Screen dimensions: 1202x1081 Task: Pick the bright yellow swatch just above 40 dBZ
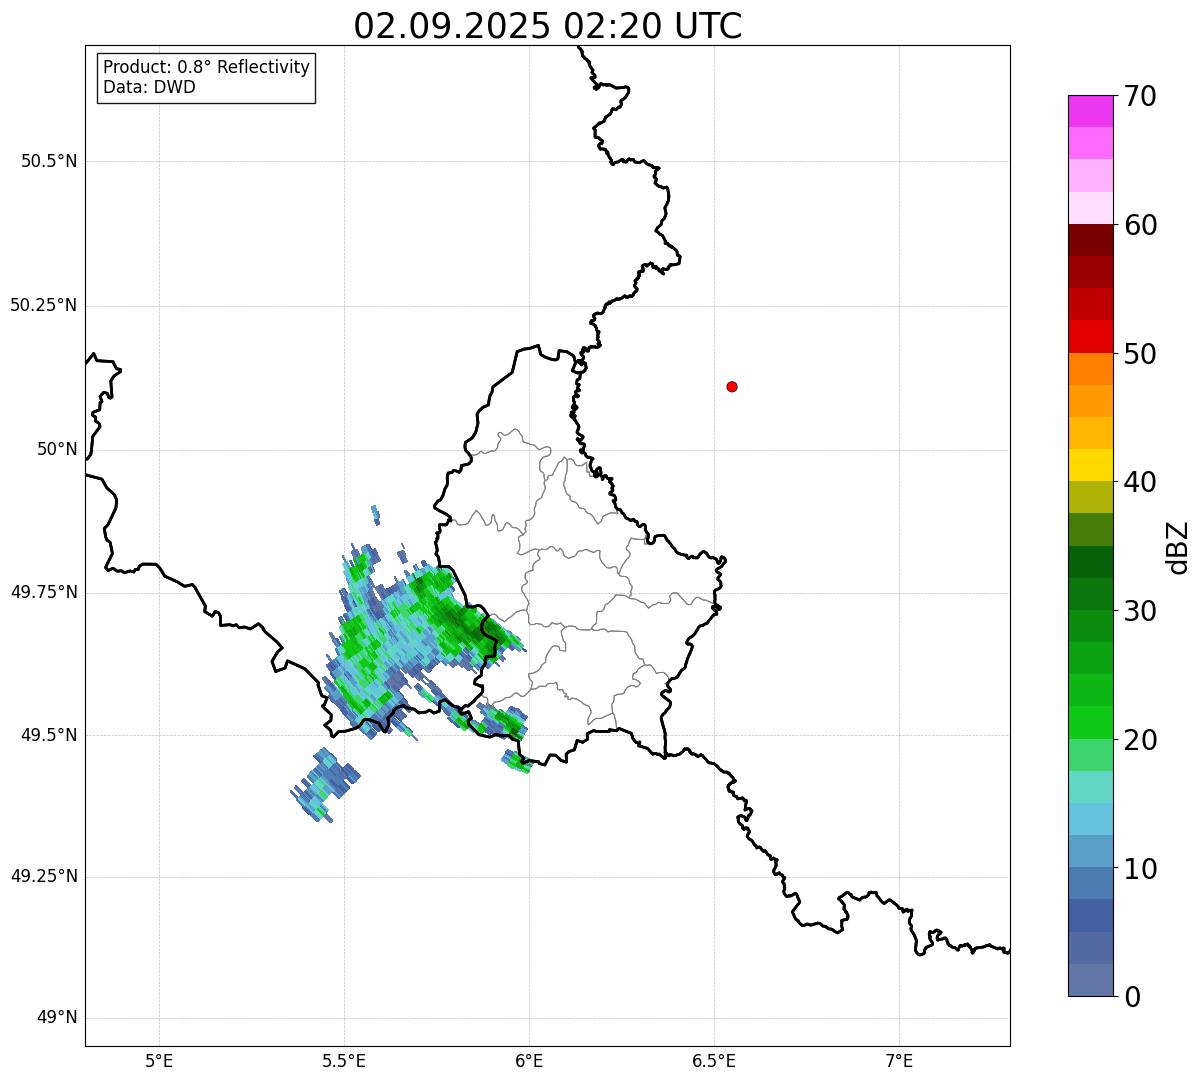pyautogui.click(x=1090, y=465)
